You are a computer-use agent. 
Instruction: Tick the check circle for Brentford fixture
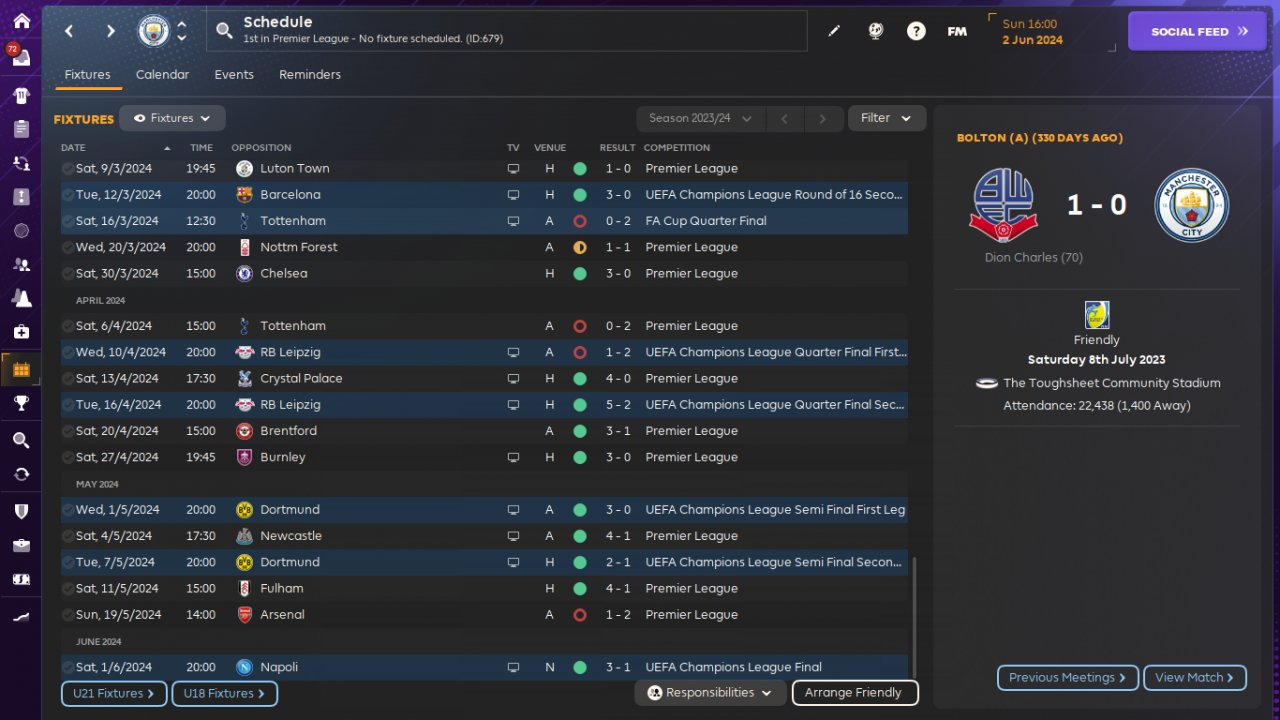67,431
